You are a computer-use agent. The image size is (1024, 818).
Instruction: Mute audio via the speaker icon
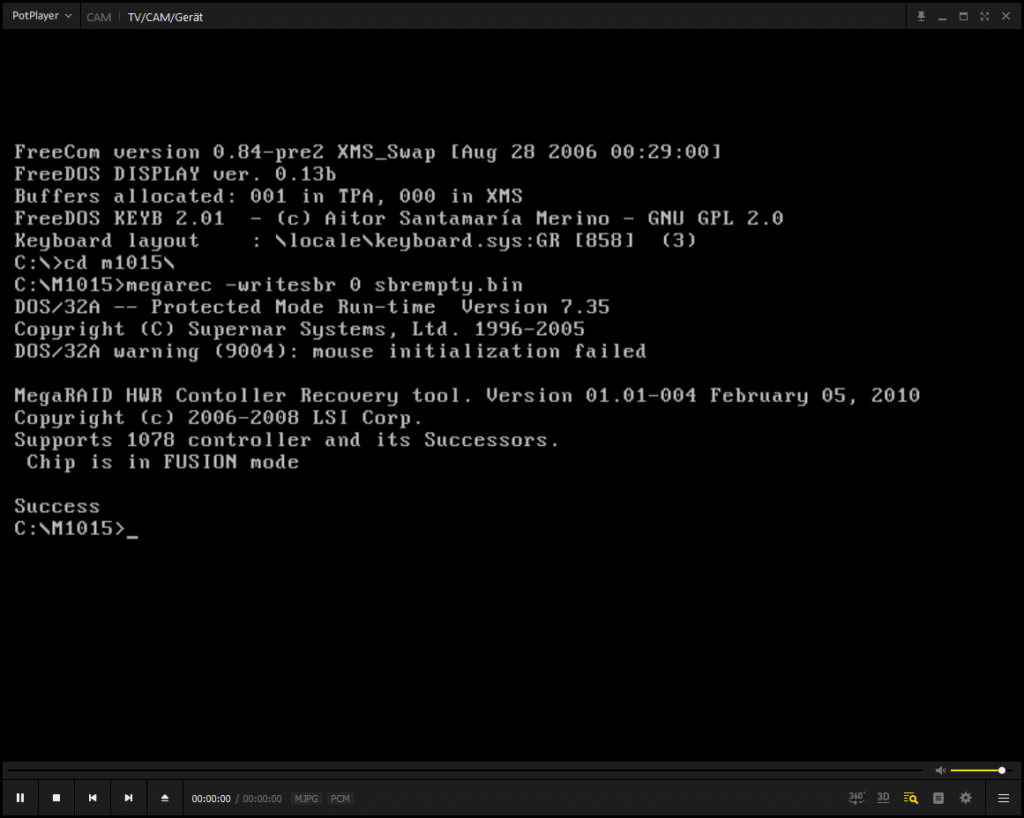tap(940, 770)
